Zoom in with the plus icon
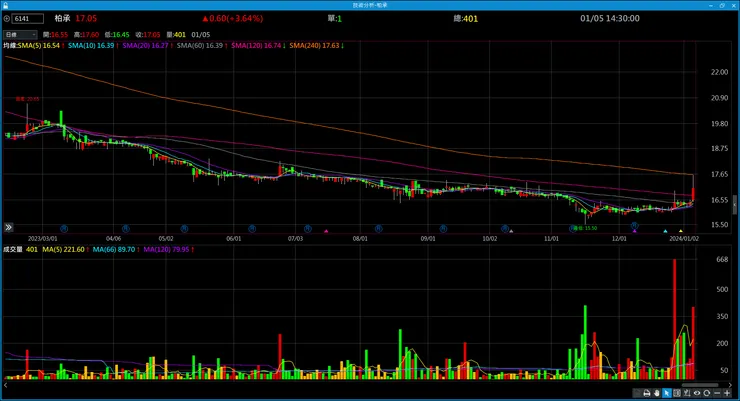Screen dimensions: 740x401 pos(727,393)
